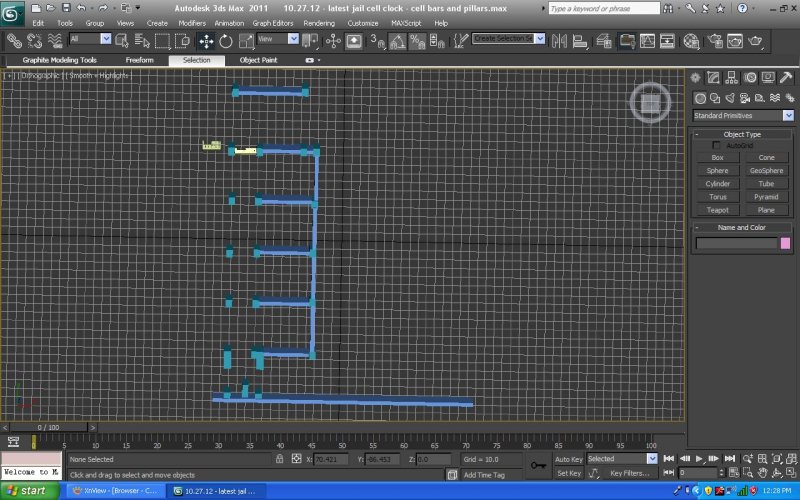
Task: Open the key mode Selected dropdown
Action: [x=652, y=459]
